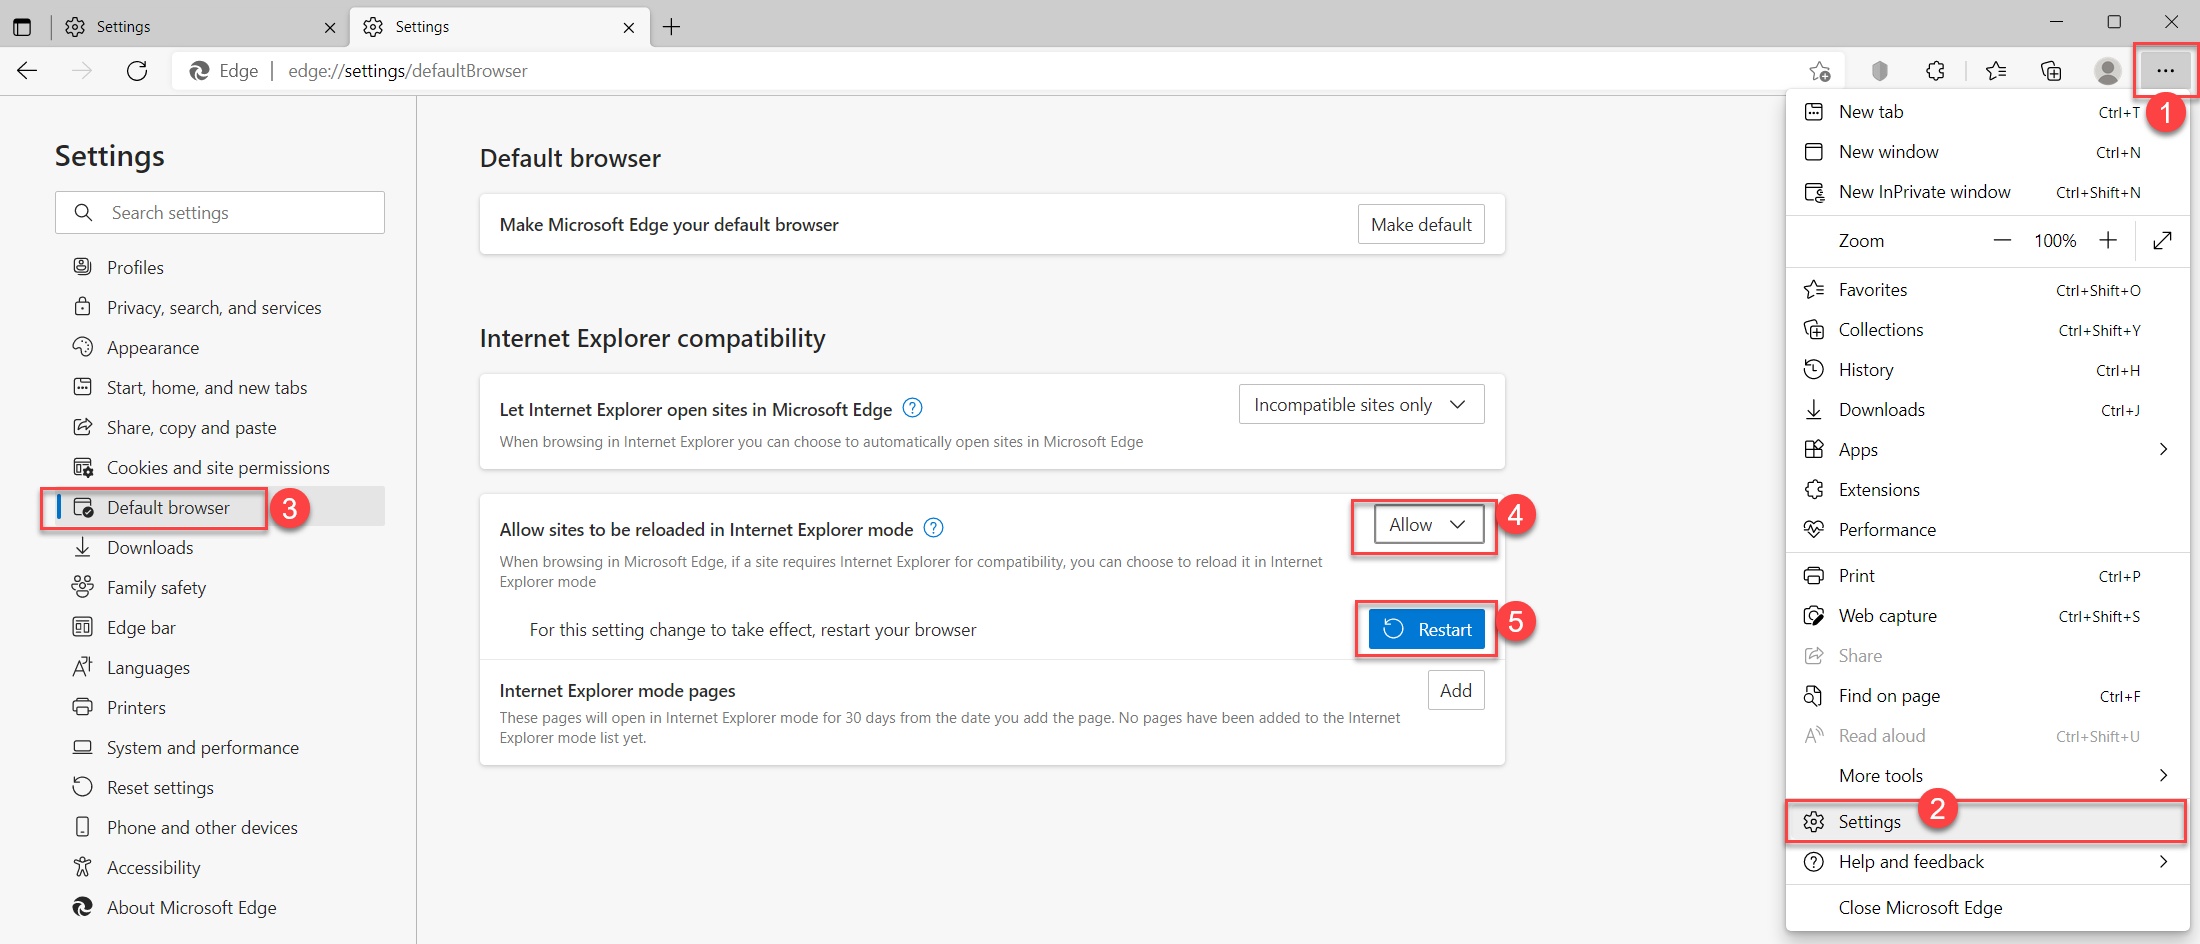Screen dimensions: 2200x944
Task: Open Printers settings
Action: (x=220, y=707)
